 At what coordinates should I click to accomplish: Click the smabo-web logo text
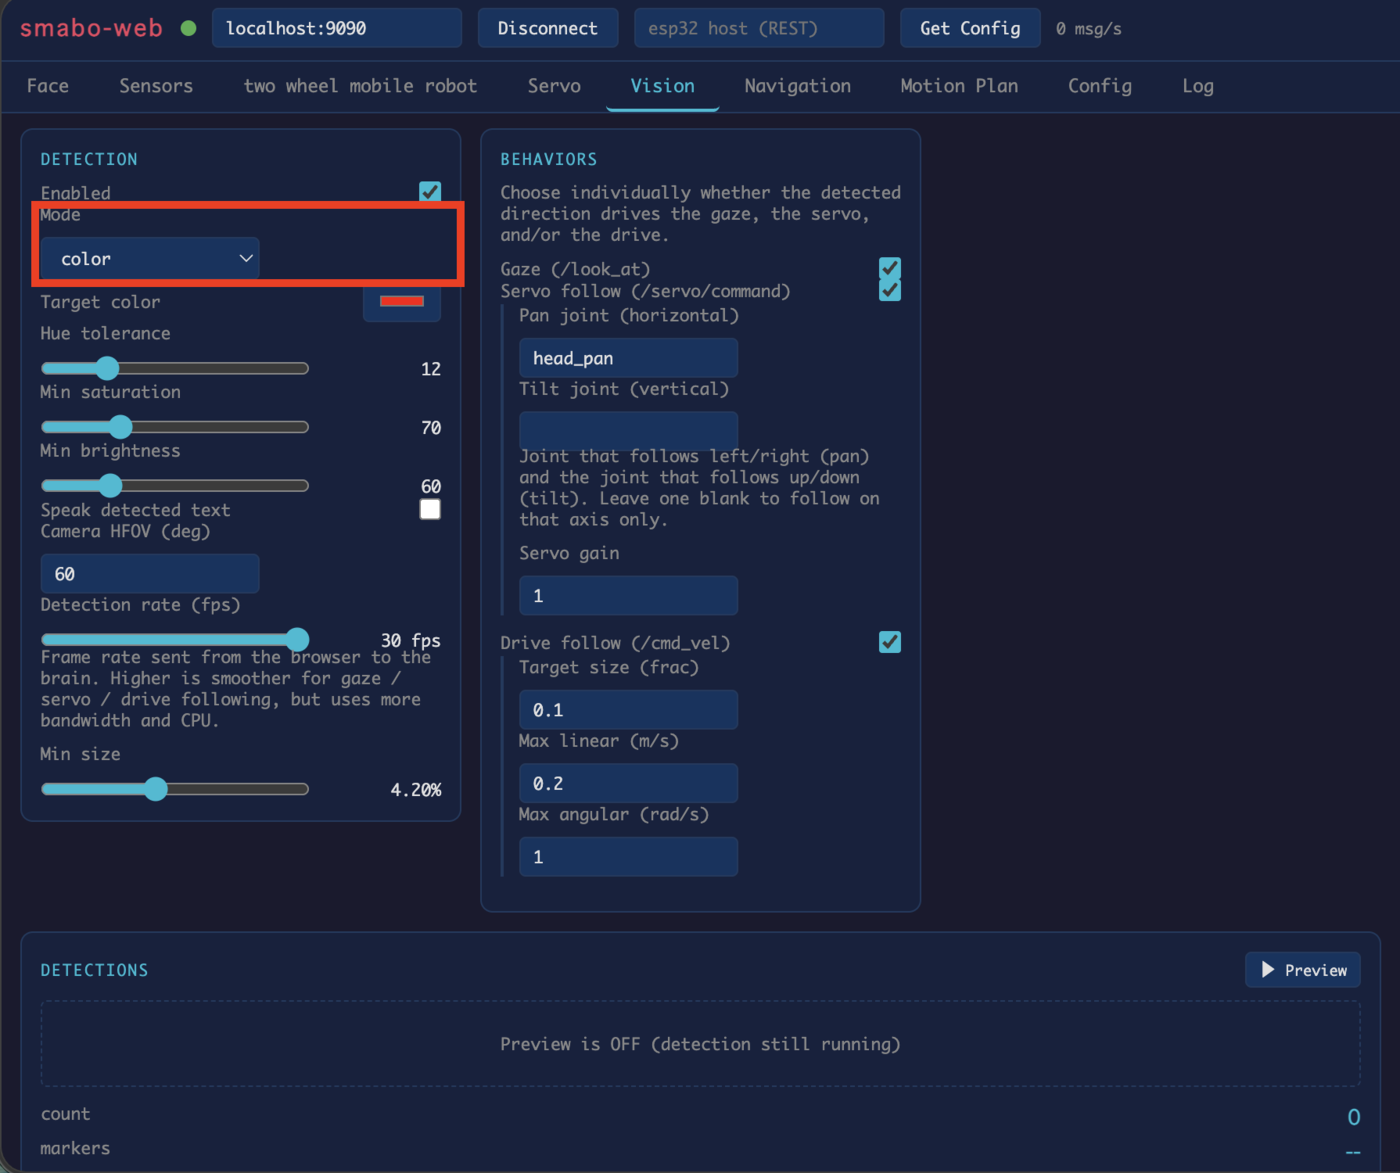point(91,28)
